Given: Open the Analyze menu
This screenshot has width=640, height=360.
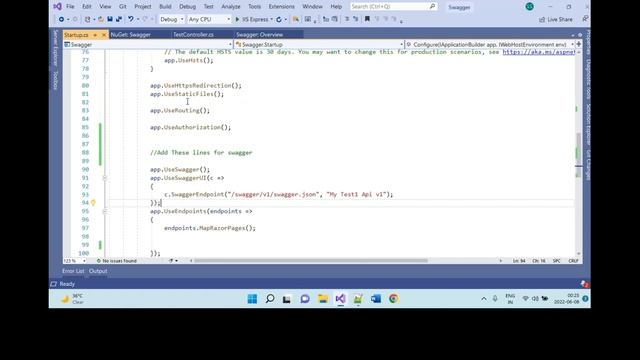Looking at the screenshot, I should [x=231, y=7].
